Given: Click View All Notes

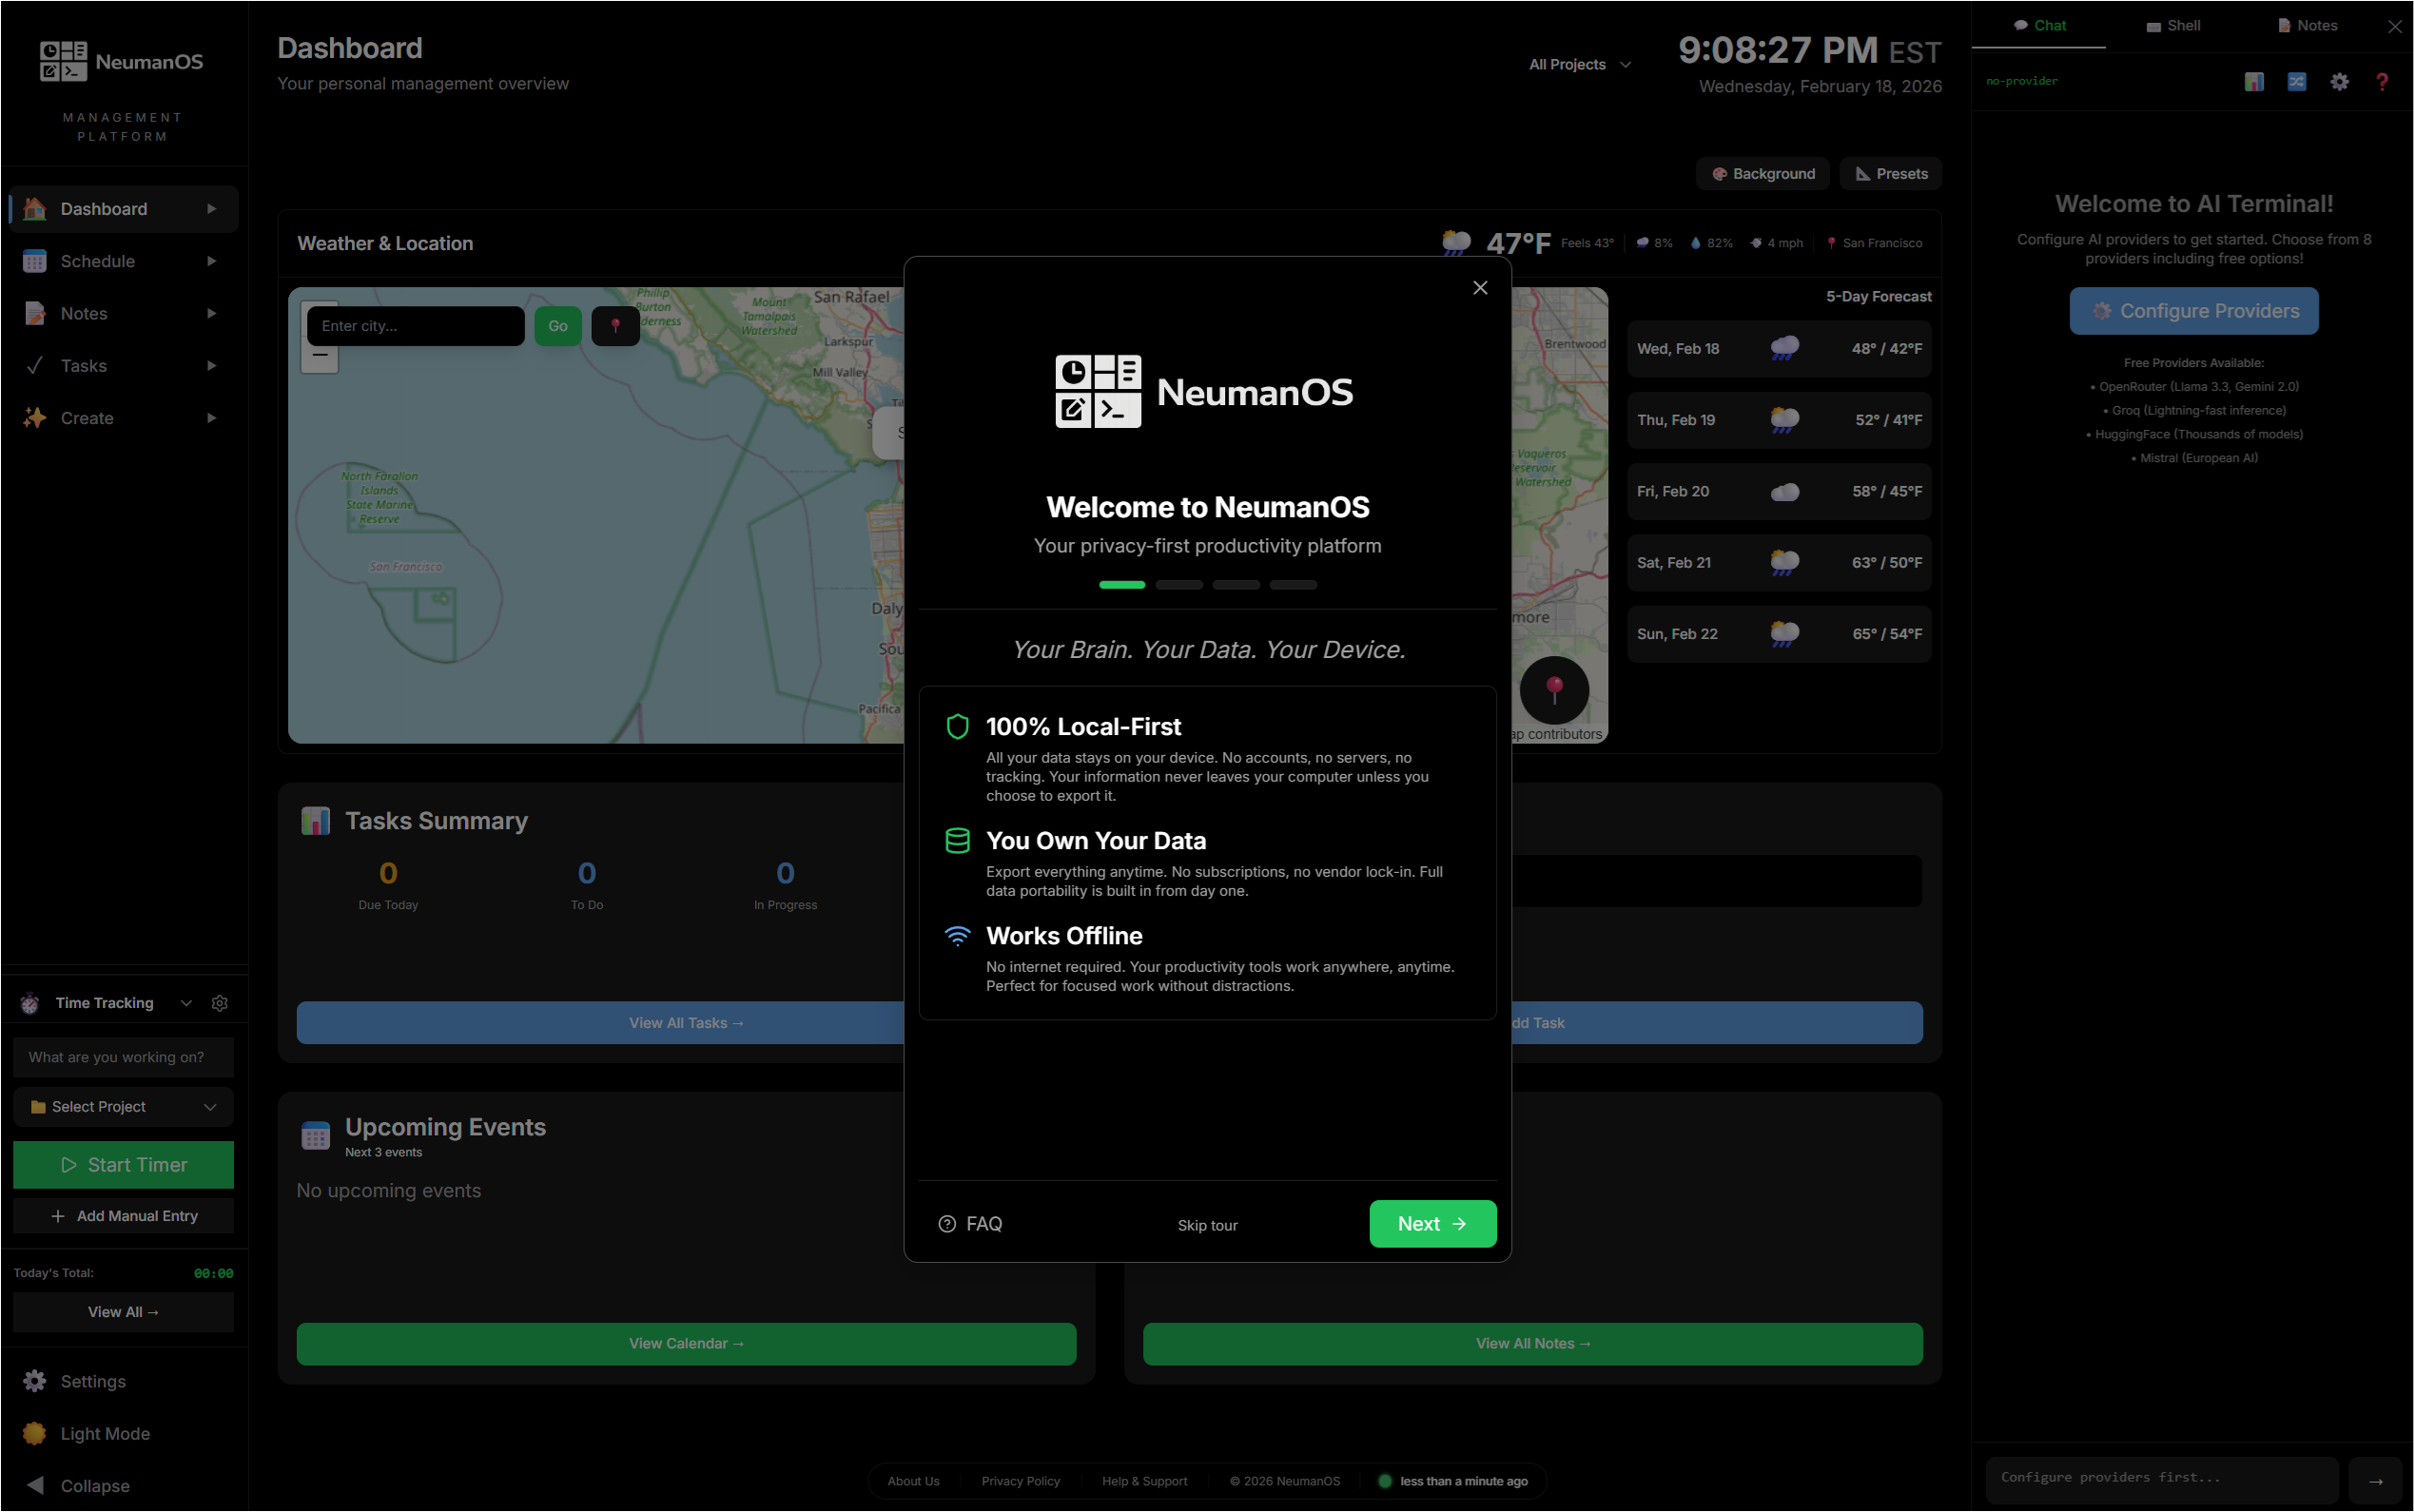Looking at the screenshot, I should [x=1533, y=1344].
